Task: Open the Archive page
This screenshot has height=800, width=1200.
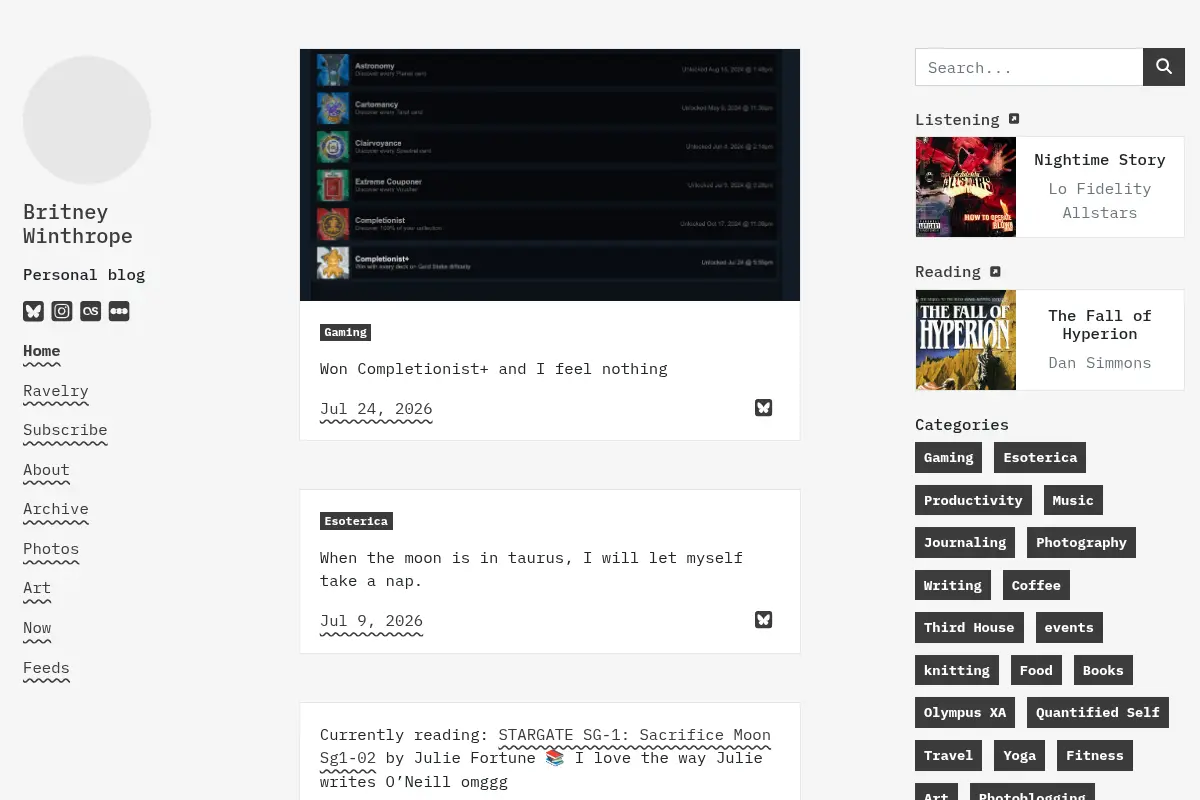Action: (56, 509)
